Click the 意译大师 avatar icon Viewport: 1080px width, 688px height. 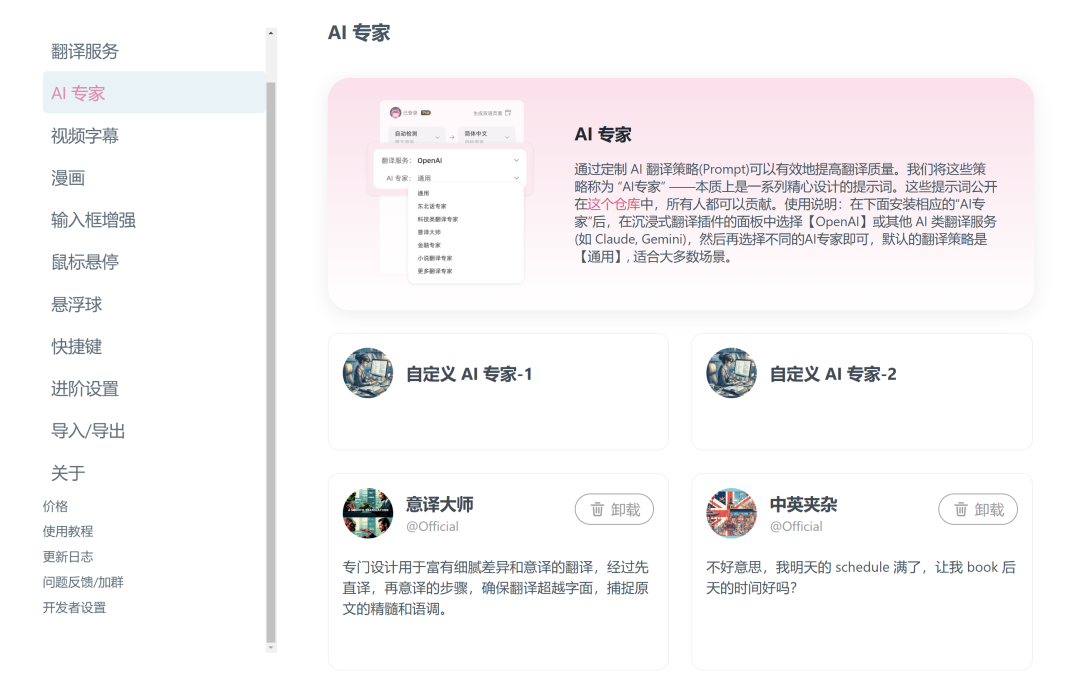coord(368,514)
